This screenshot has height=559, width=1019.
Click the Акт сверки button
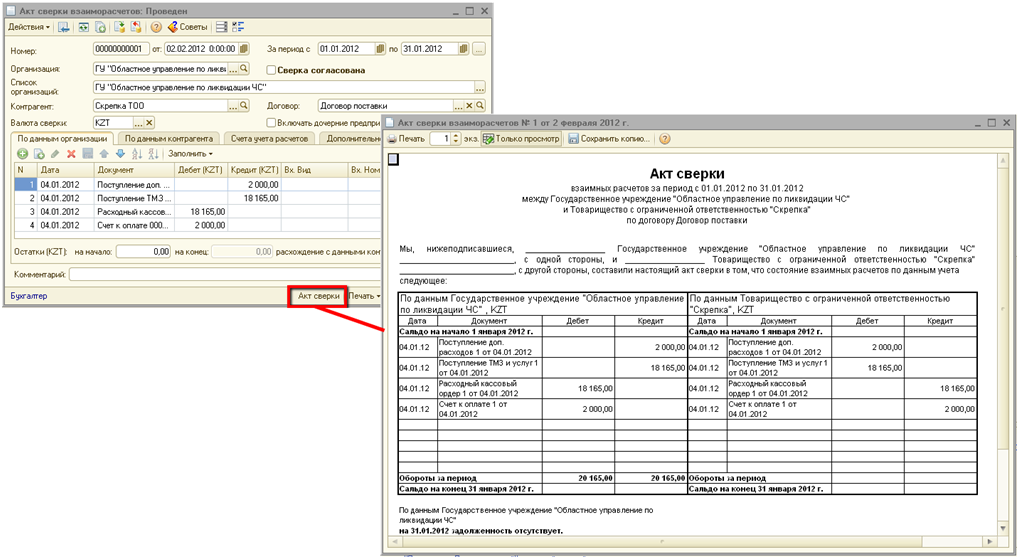coord(318,296)
